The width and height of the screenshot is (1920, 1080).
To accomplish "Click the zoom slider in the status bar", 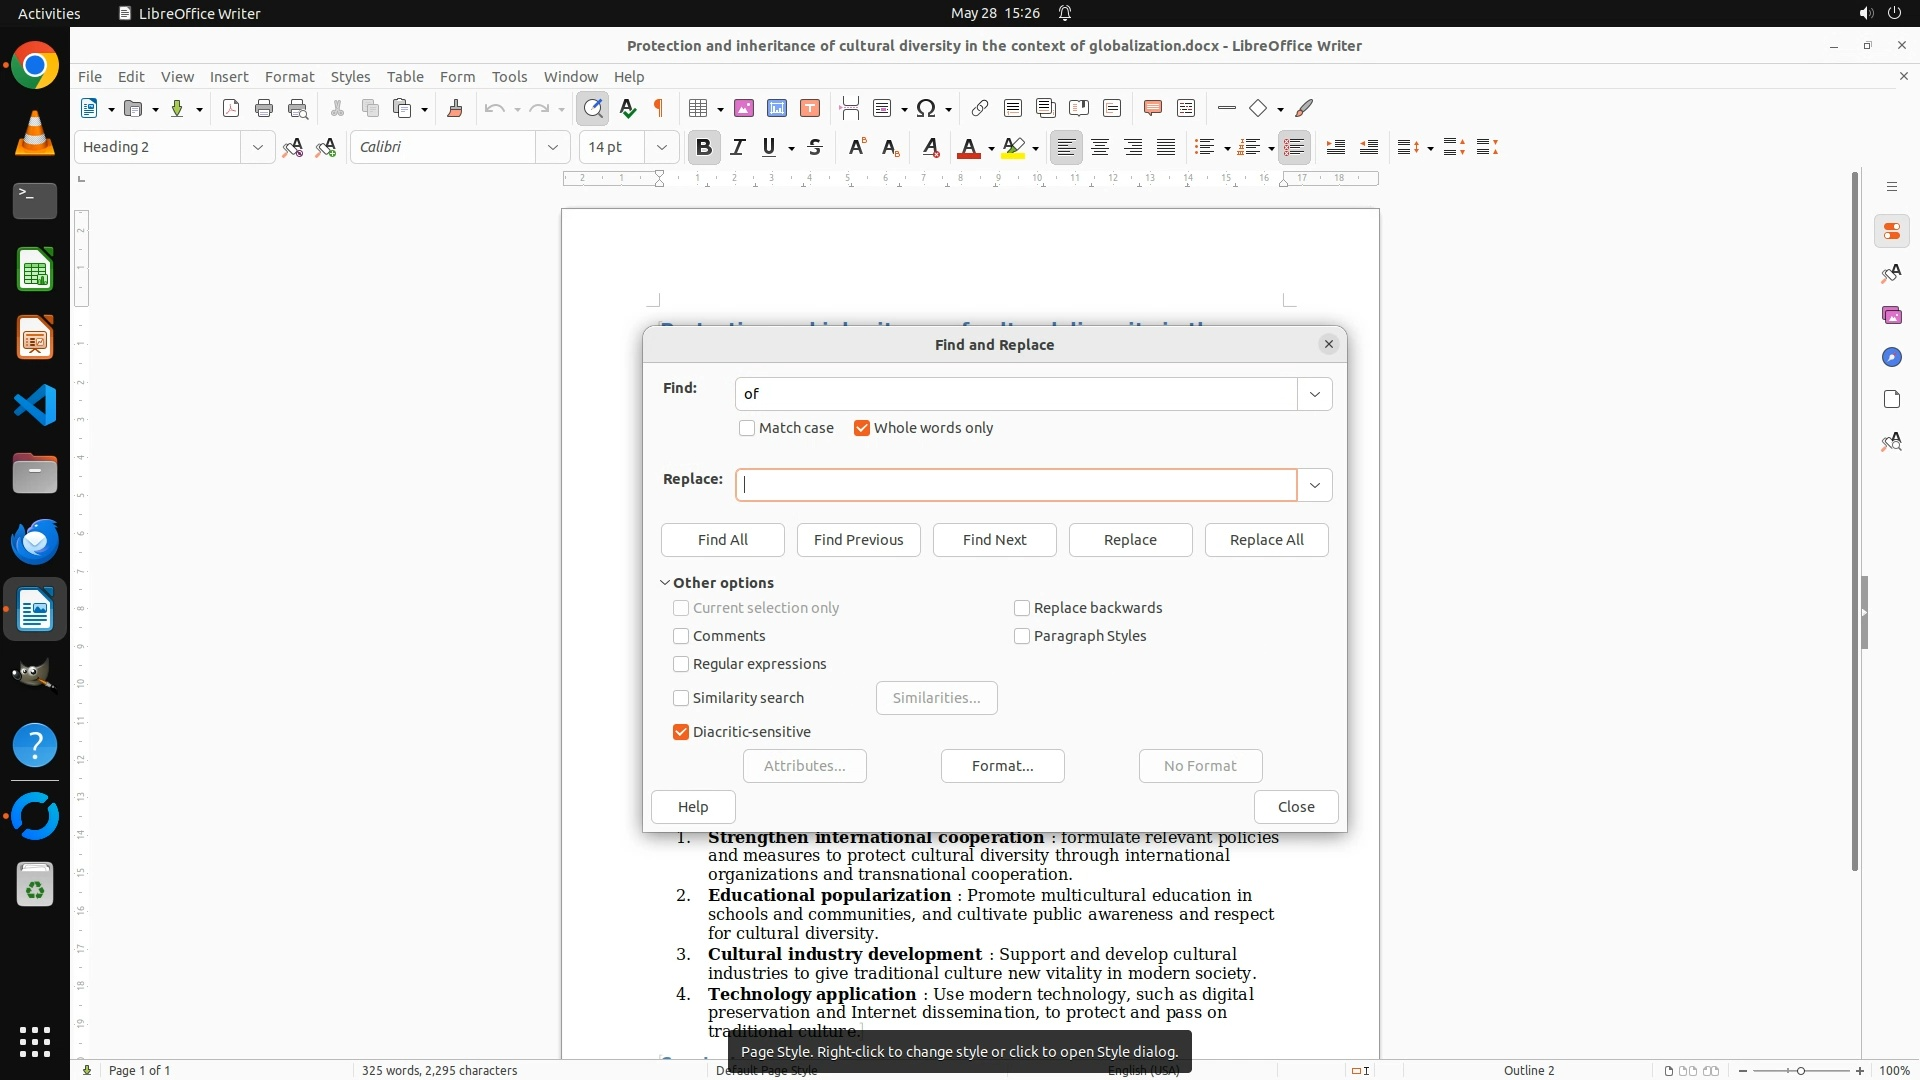I will (x=1800, y=1070).
